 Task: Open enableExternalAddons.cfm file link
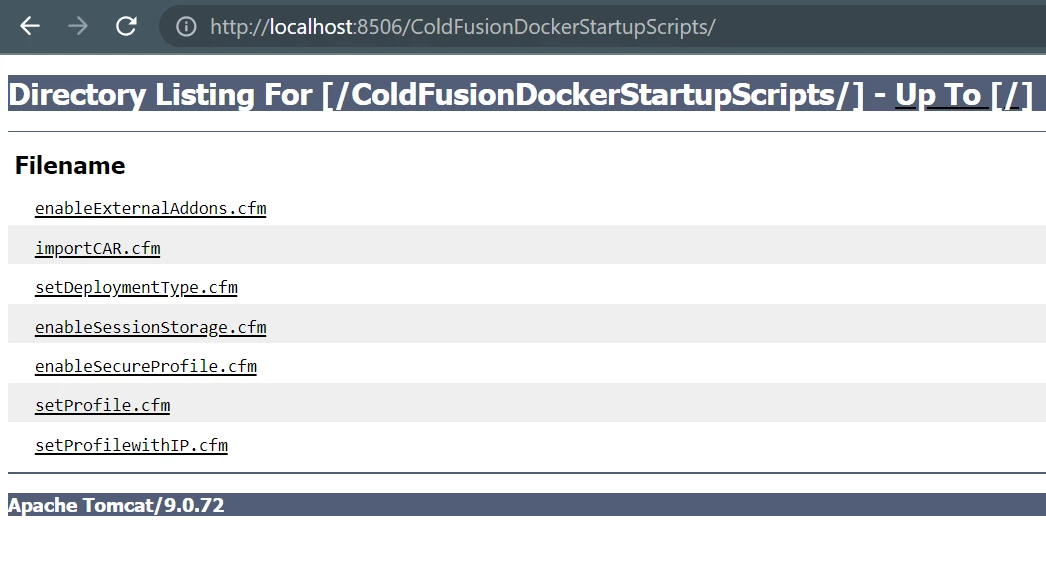(150, 209)
